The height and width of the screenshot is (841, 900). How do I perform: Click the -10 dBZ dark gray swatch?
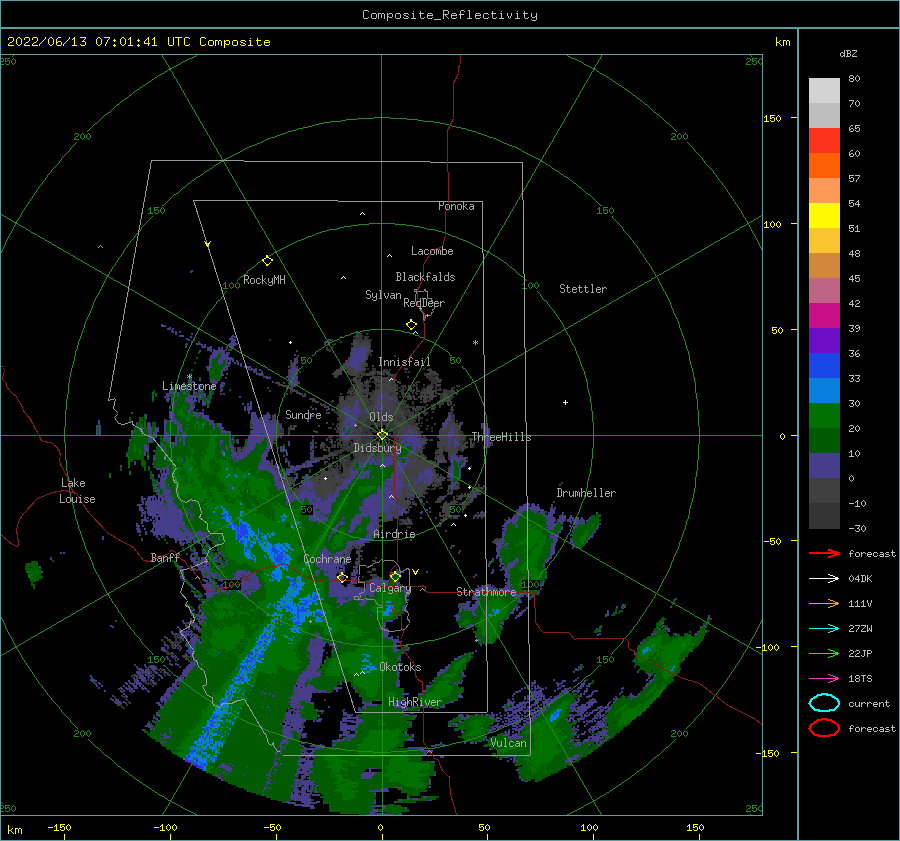click(x=824, y=515)
